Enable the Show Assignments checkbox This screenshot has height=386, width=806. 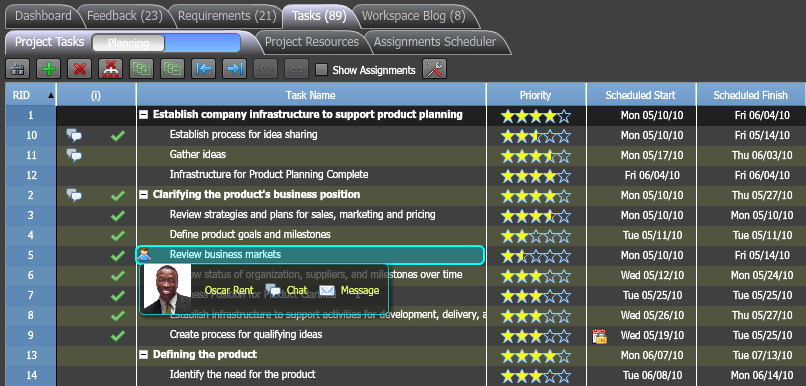[x=321, y=70]
